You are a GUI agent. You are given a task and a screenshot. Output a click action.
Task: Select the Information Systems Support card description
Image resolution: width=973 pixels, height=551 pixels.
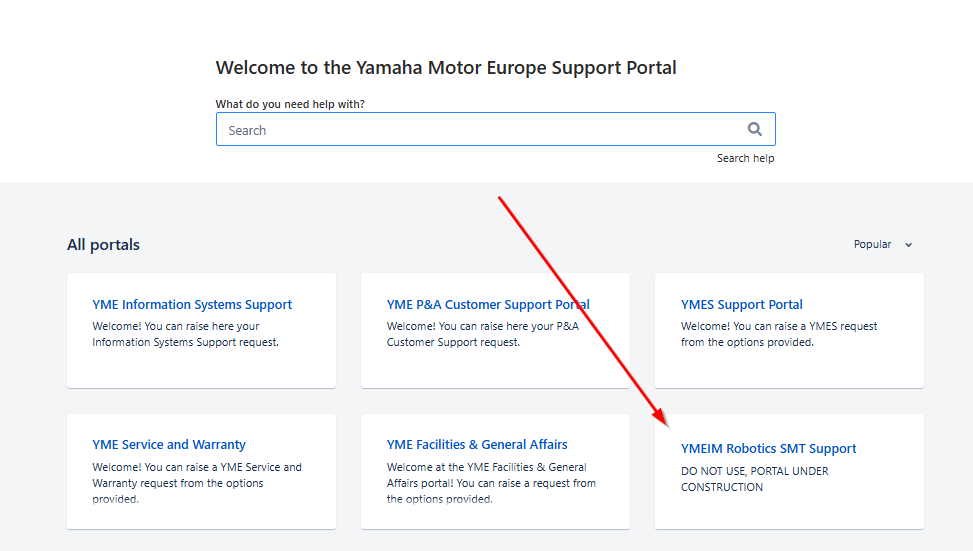pyautogui.click(x=186, y=334)
